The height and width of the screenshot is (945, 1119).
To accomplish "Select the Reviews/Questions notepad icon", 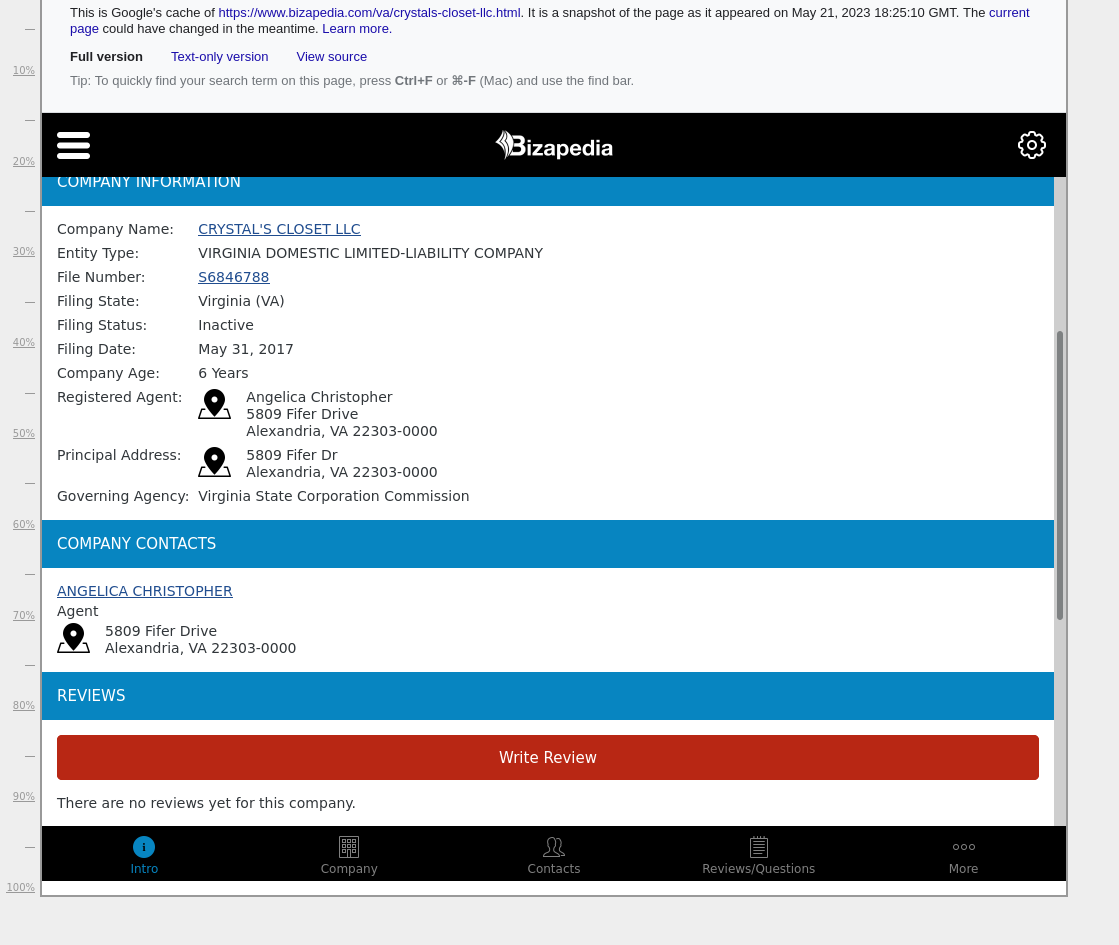I will (759, 847).
